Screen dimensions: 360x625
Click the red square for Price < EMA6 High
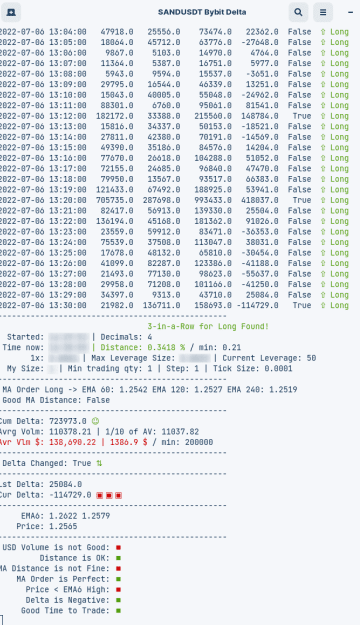pos(118,590)
